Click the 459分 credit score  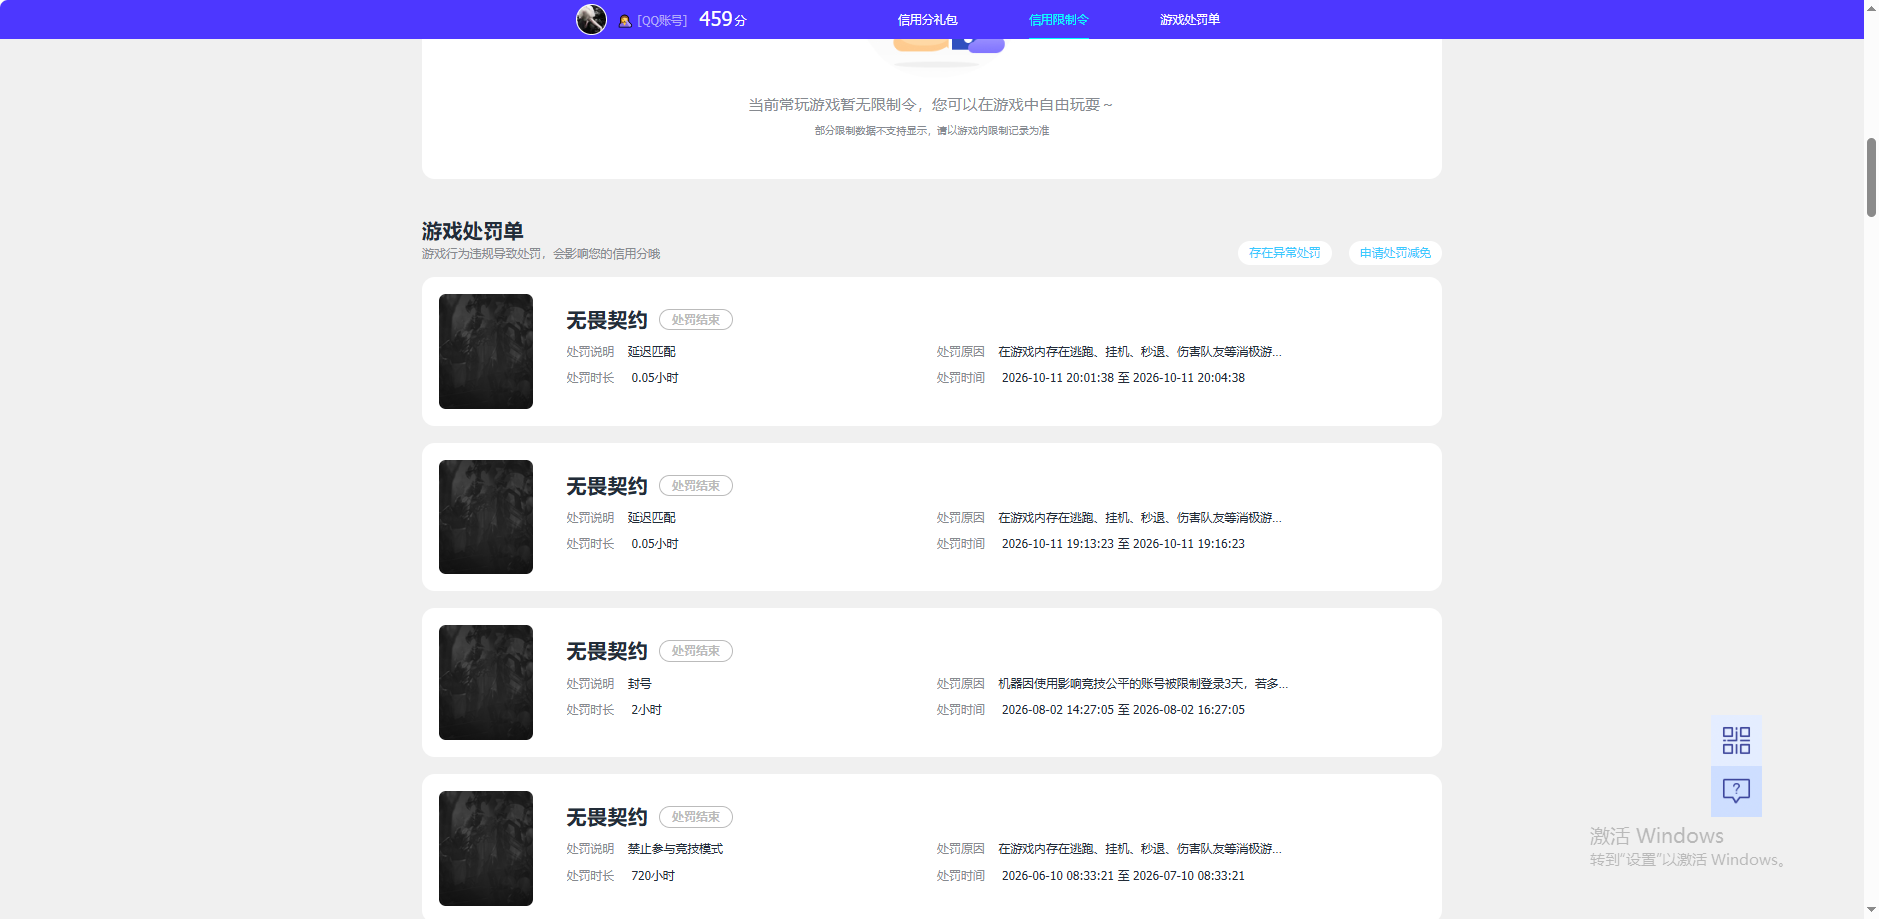[x=722, y=19]
